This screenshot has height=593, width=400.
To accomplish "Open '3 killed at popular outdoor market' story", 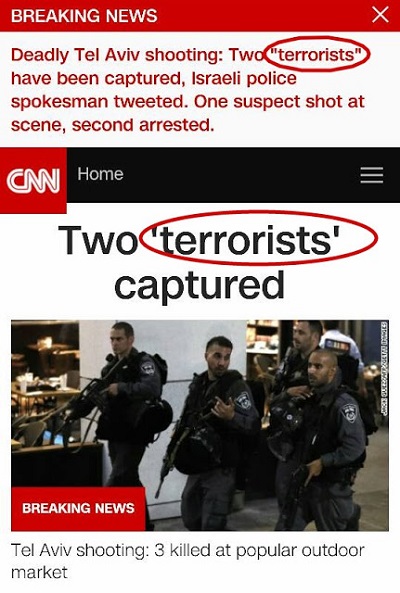I will pyautogui.click(x=188, y=561).
